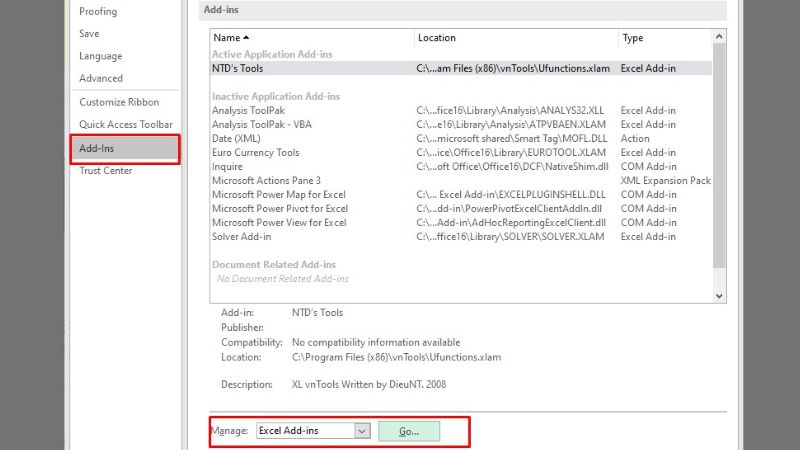Click the Description text XL vnTools

click(x=369, y=385)
